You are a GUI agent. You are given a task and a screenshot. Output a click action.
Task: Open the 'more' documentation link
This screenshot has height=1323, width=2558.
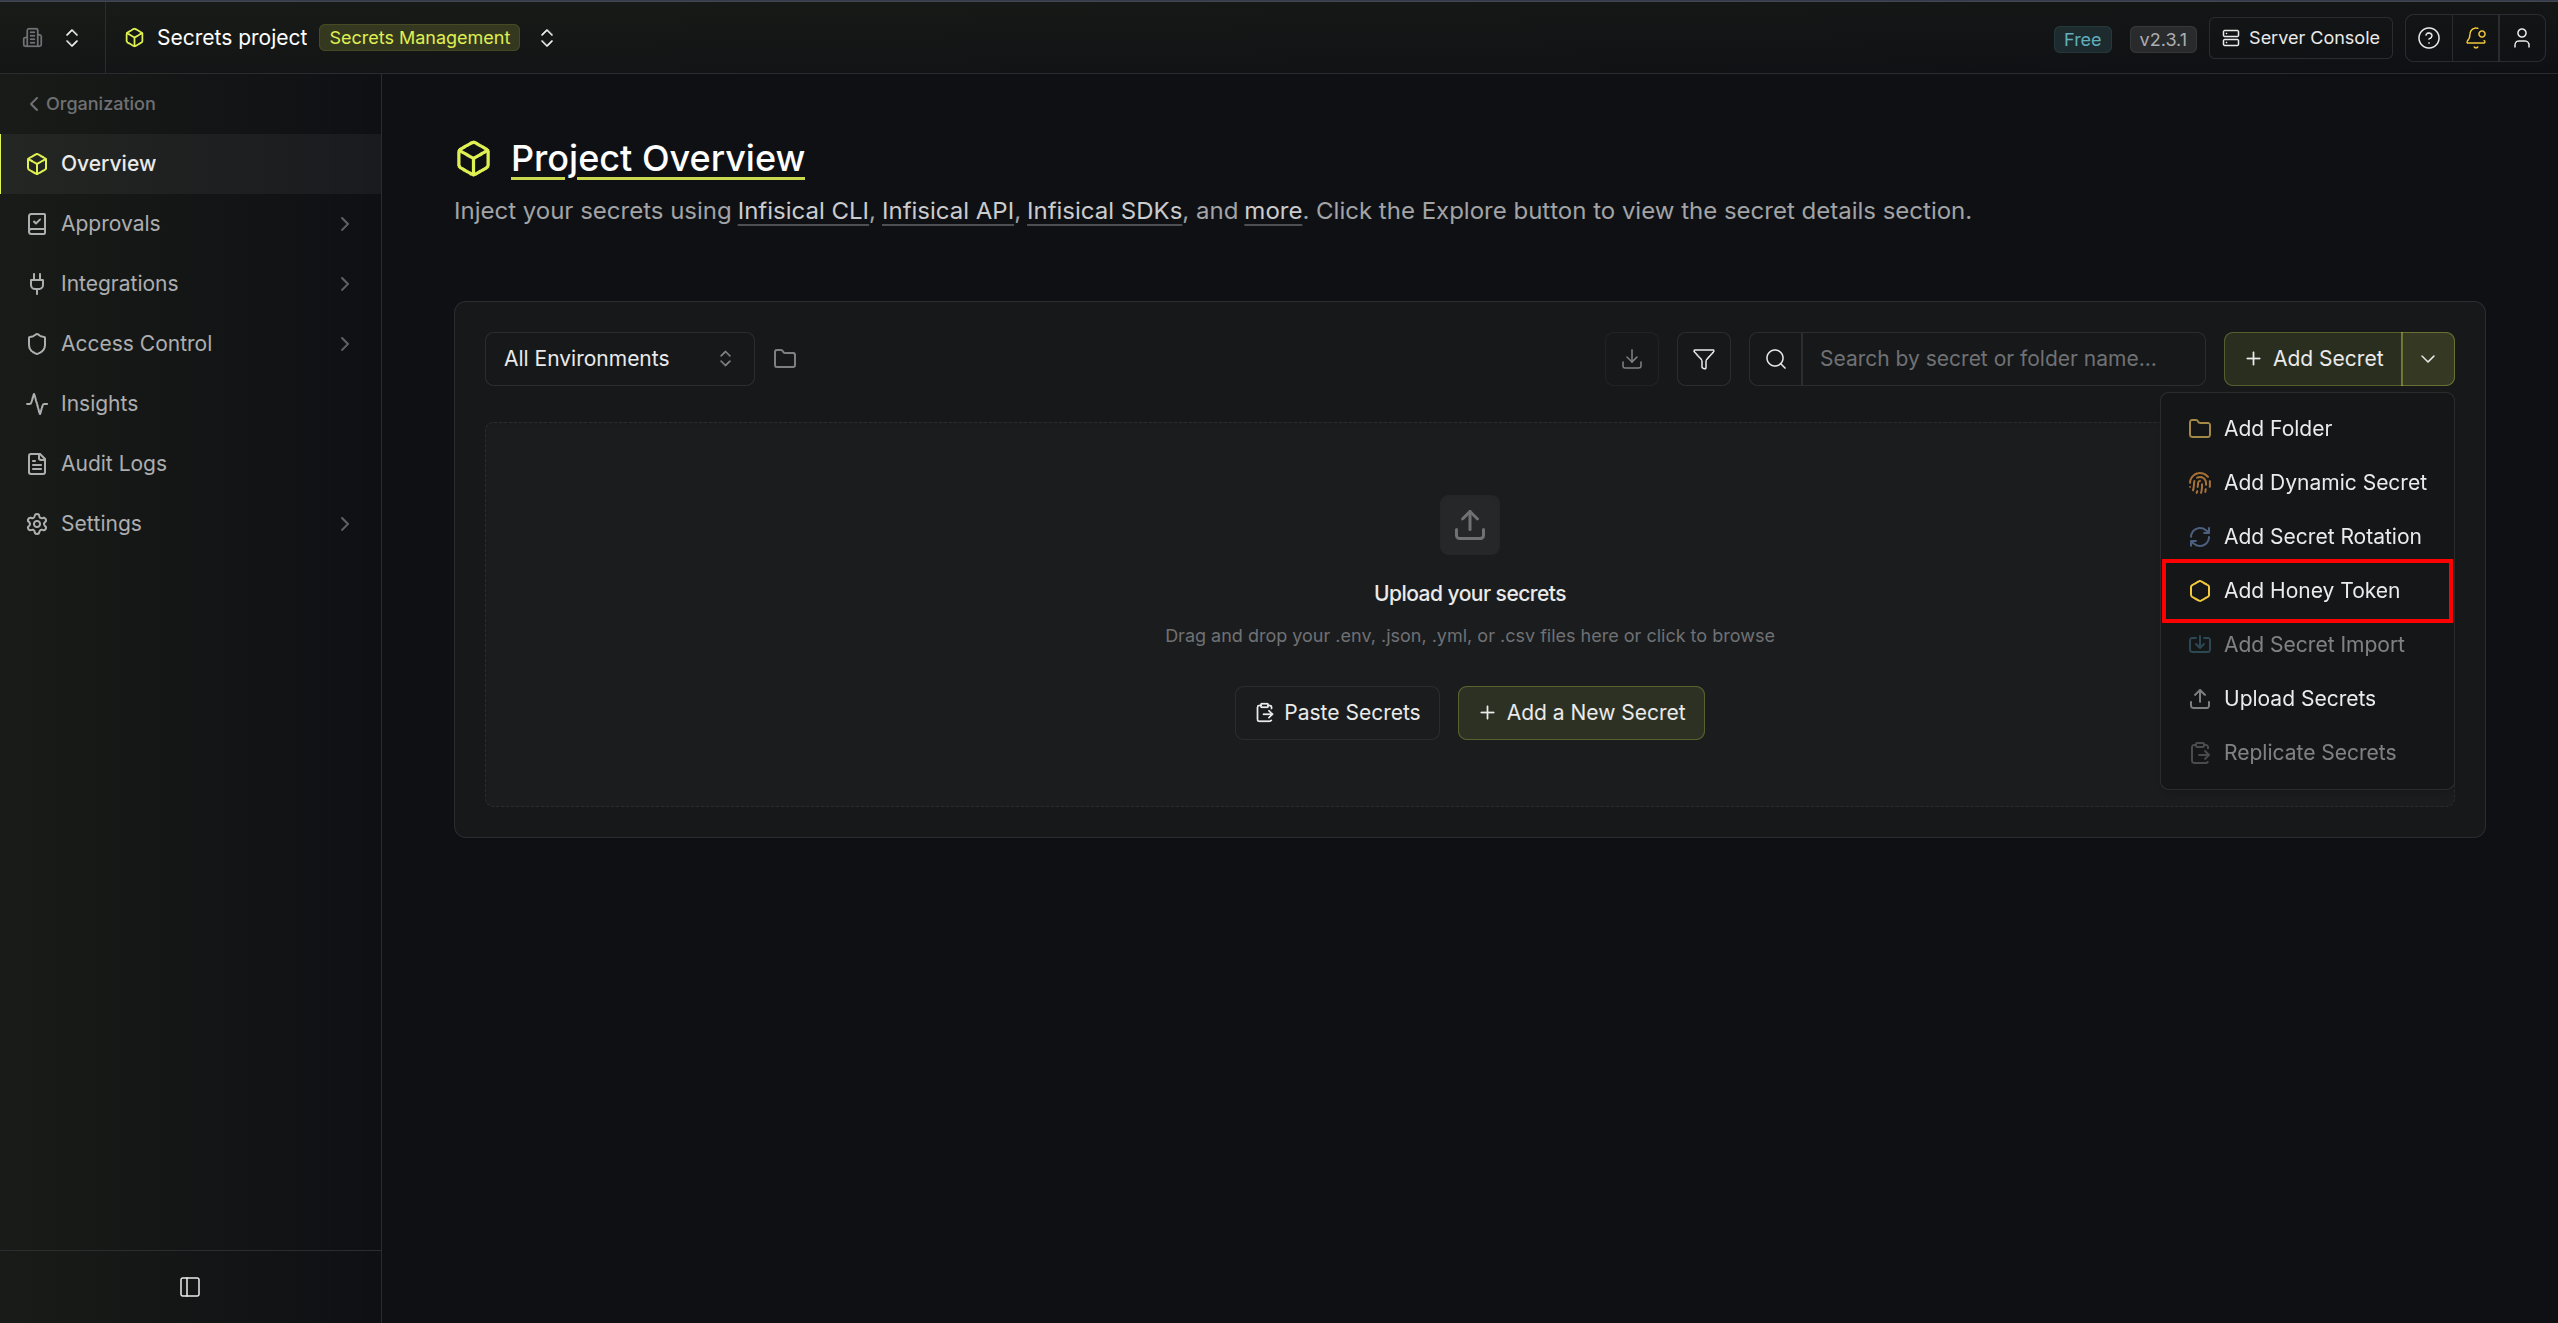coord(1273,211)
